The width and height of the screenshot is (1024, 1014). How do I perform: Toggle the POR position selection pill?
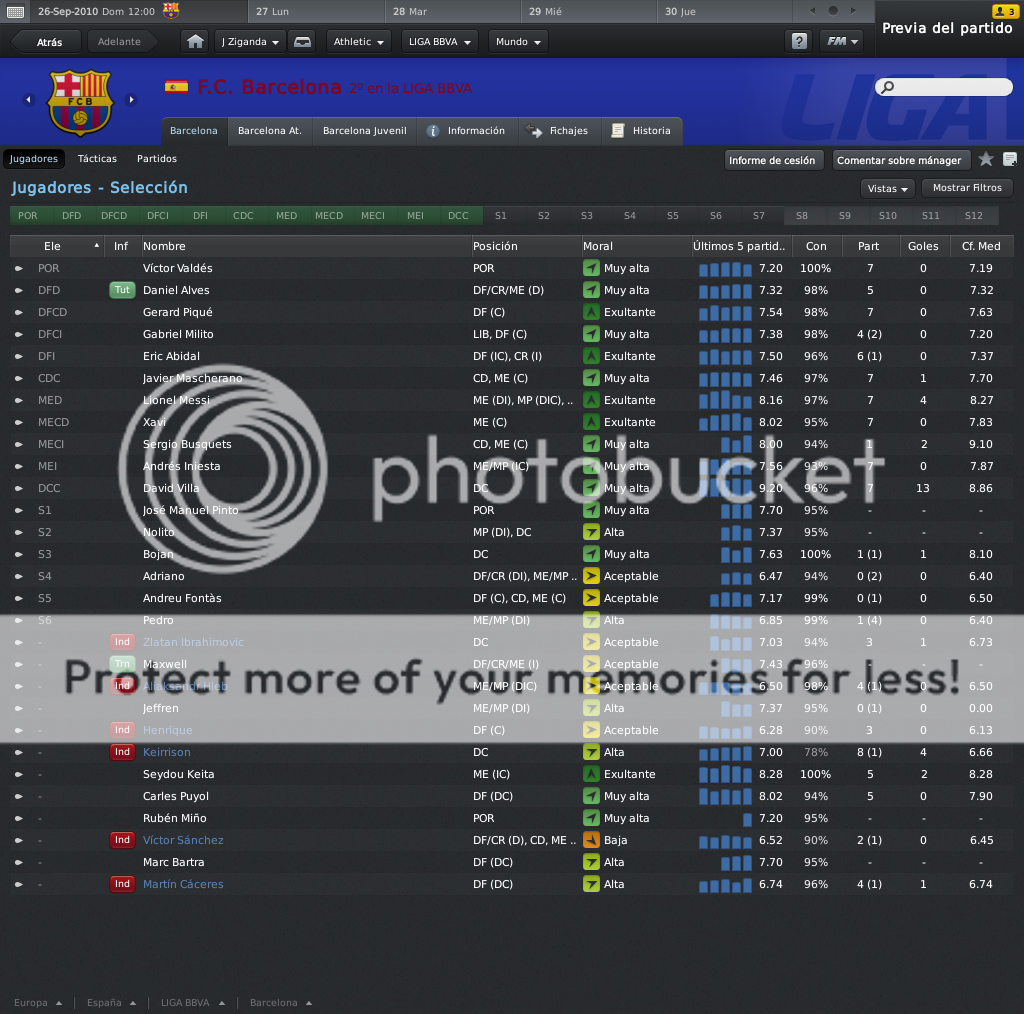[x=27, y=215]
